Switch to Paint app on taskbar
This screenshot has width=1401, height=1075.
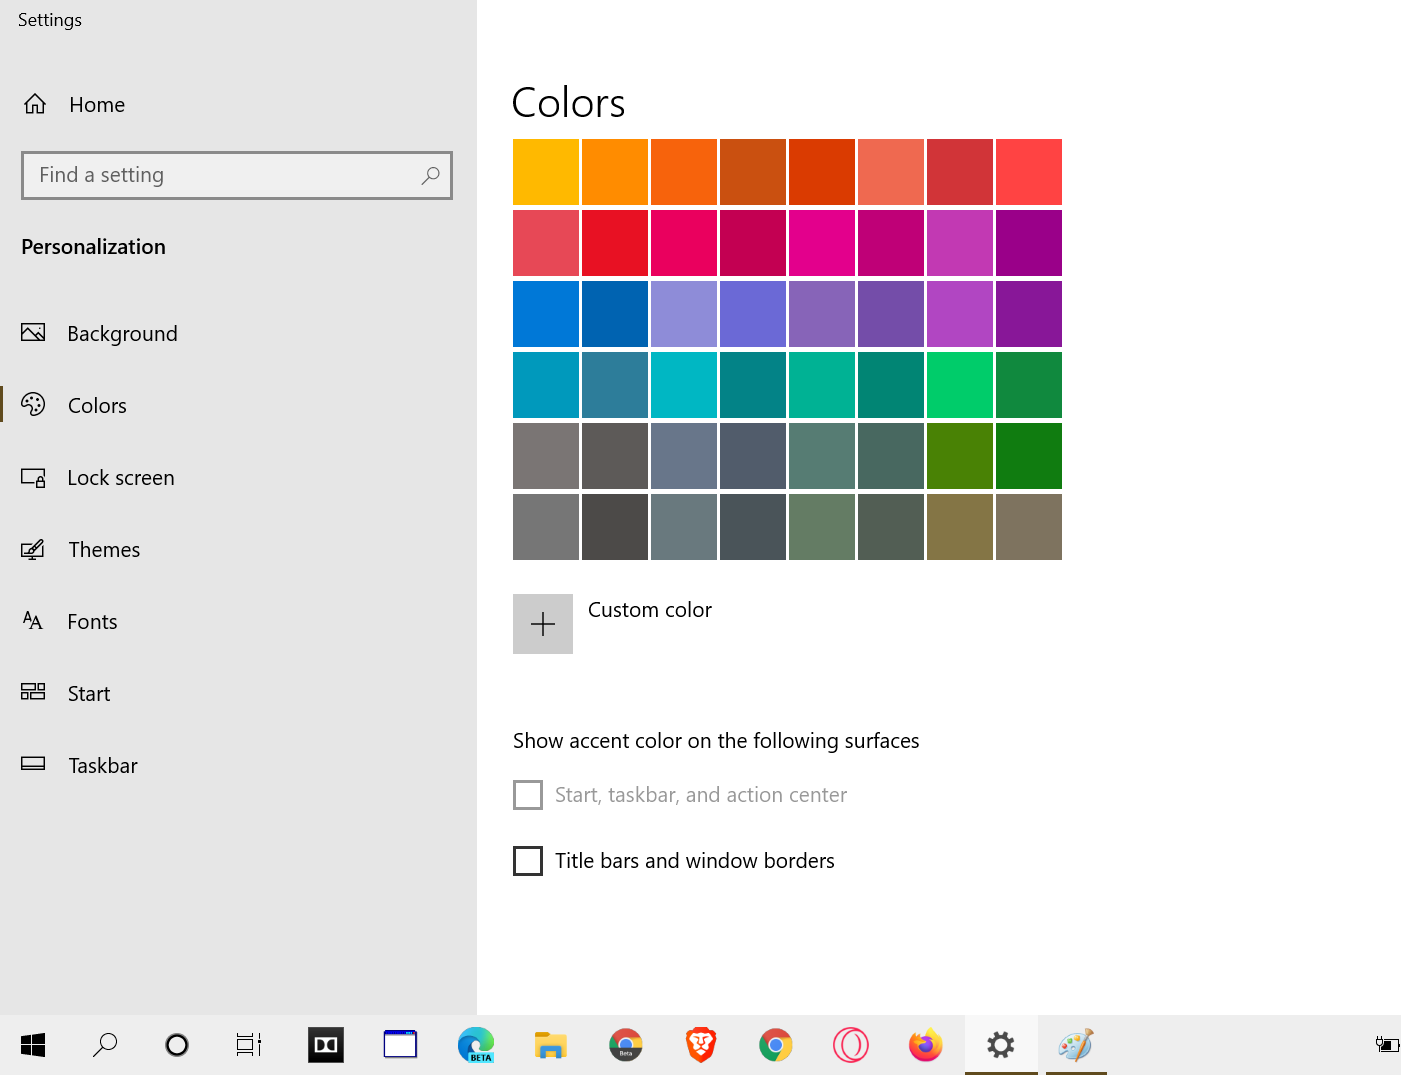[1076, 1045]
